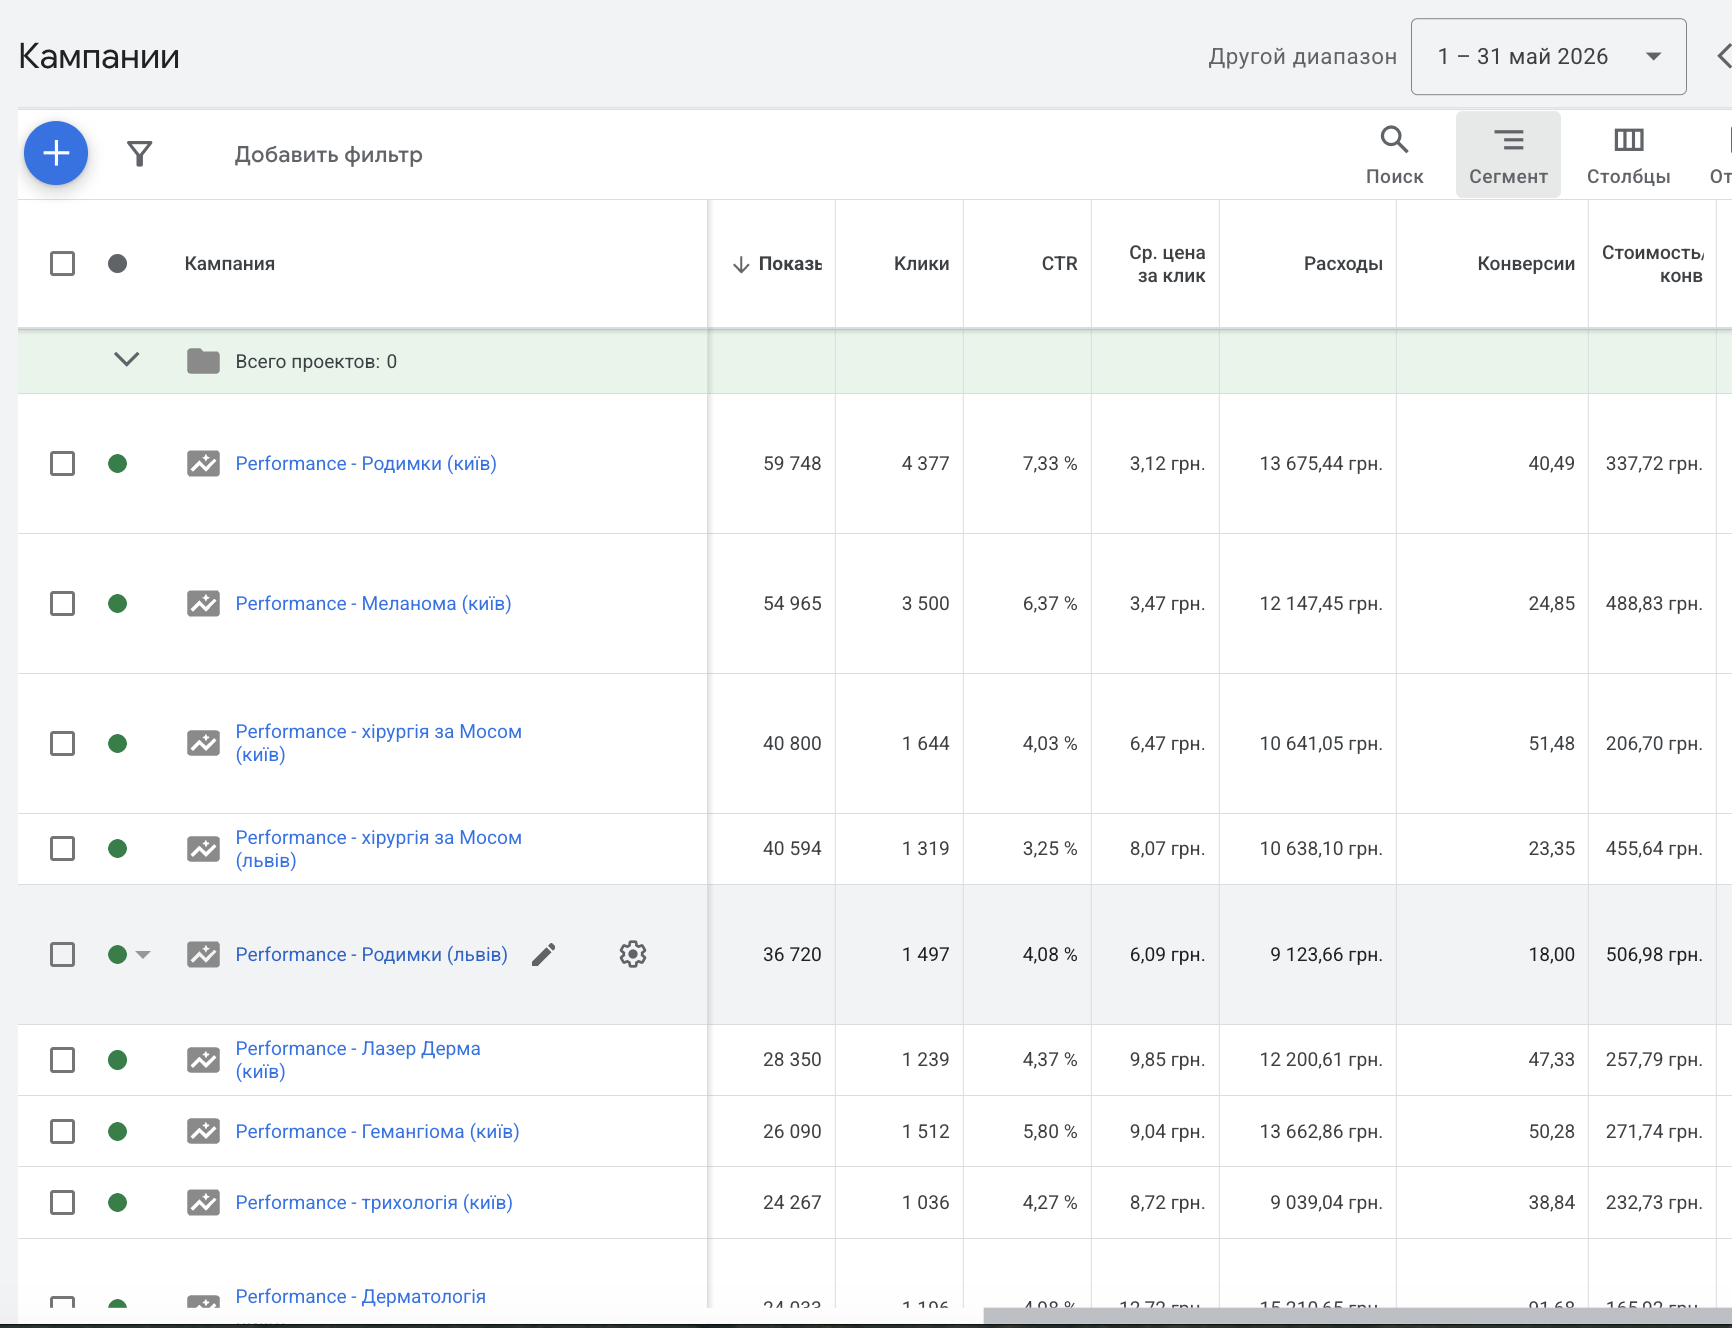Screen dimensions: 1732x1328
Task: Click green status dot of Родимки (київ)
Action: coord(117,463)
